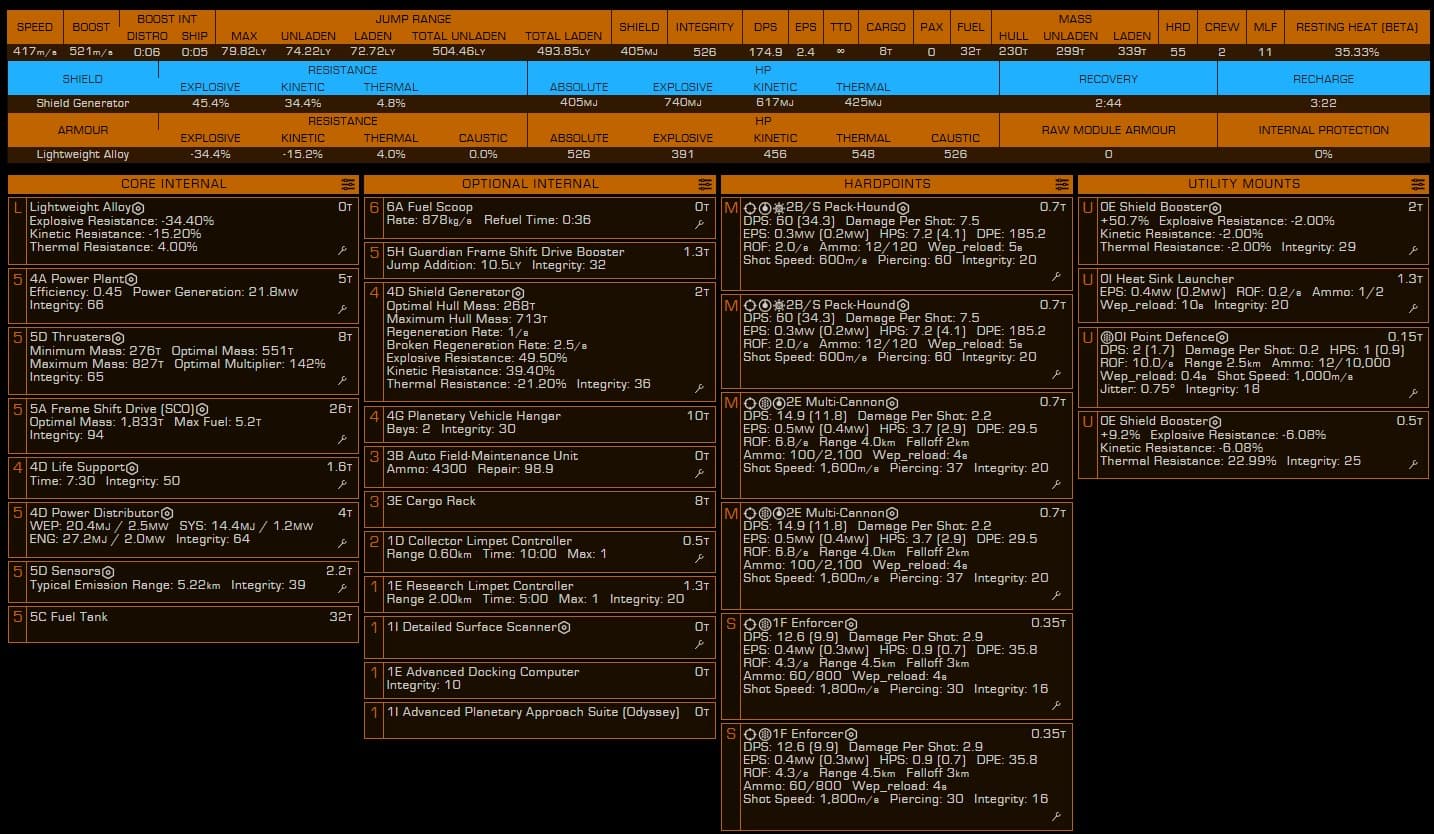Click the 1E Advanced Docking Computer module

coord(482,672)
